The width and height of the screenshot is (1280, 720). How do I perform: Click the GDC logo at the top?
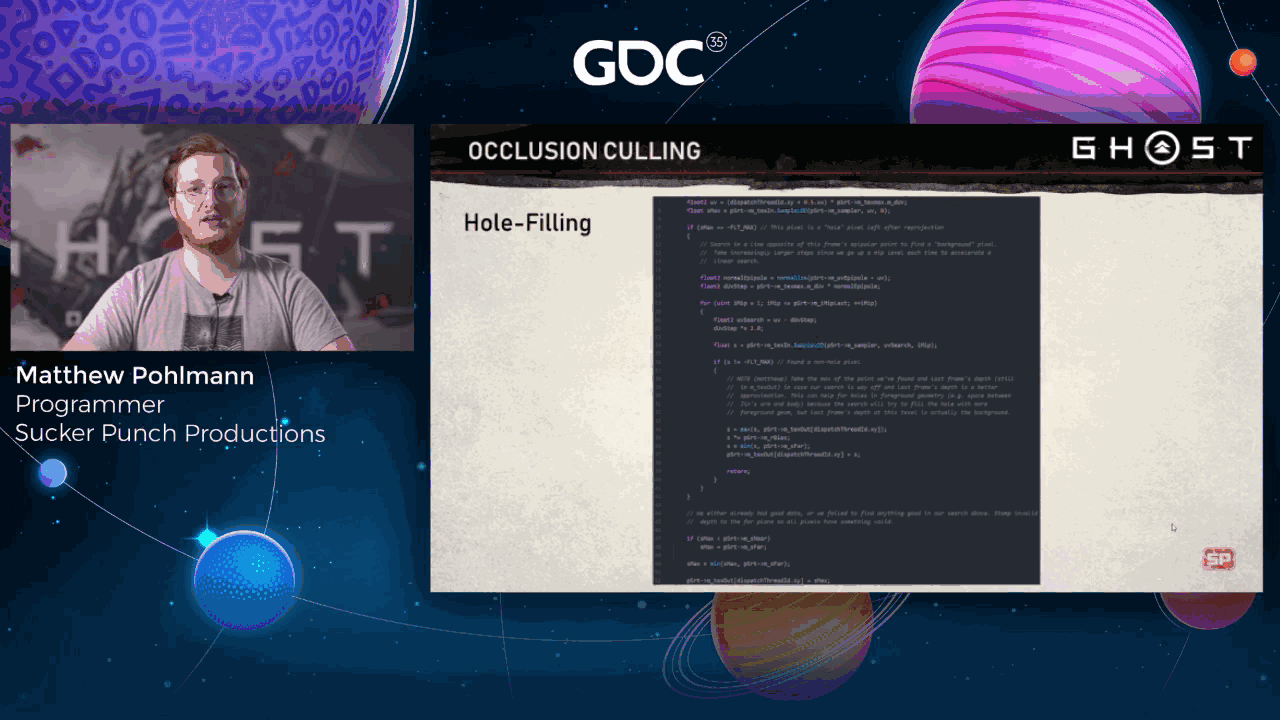[649, 60]
